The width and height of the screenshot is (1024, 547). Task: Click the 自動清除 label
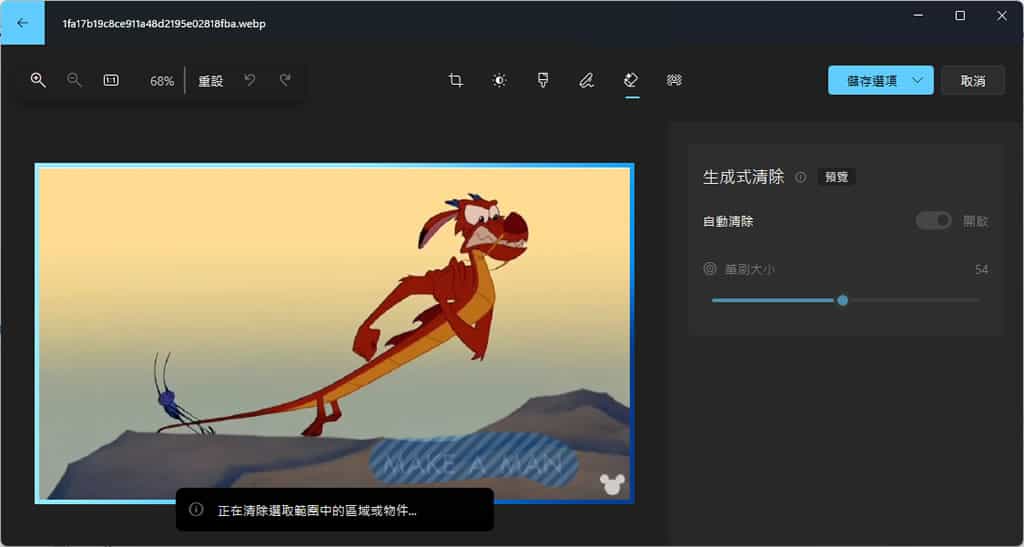(728, 221)
